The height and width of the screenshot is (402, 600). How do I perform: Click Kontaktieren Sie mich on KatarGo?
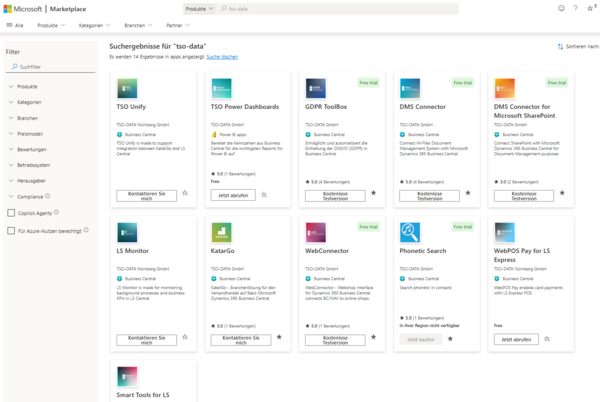coord(241,340)
